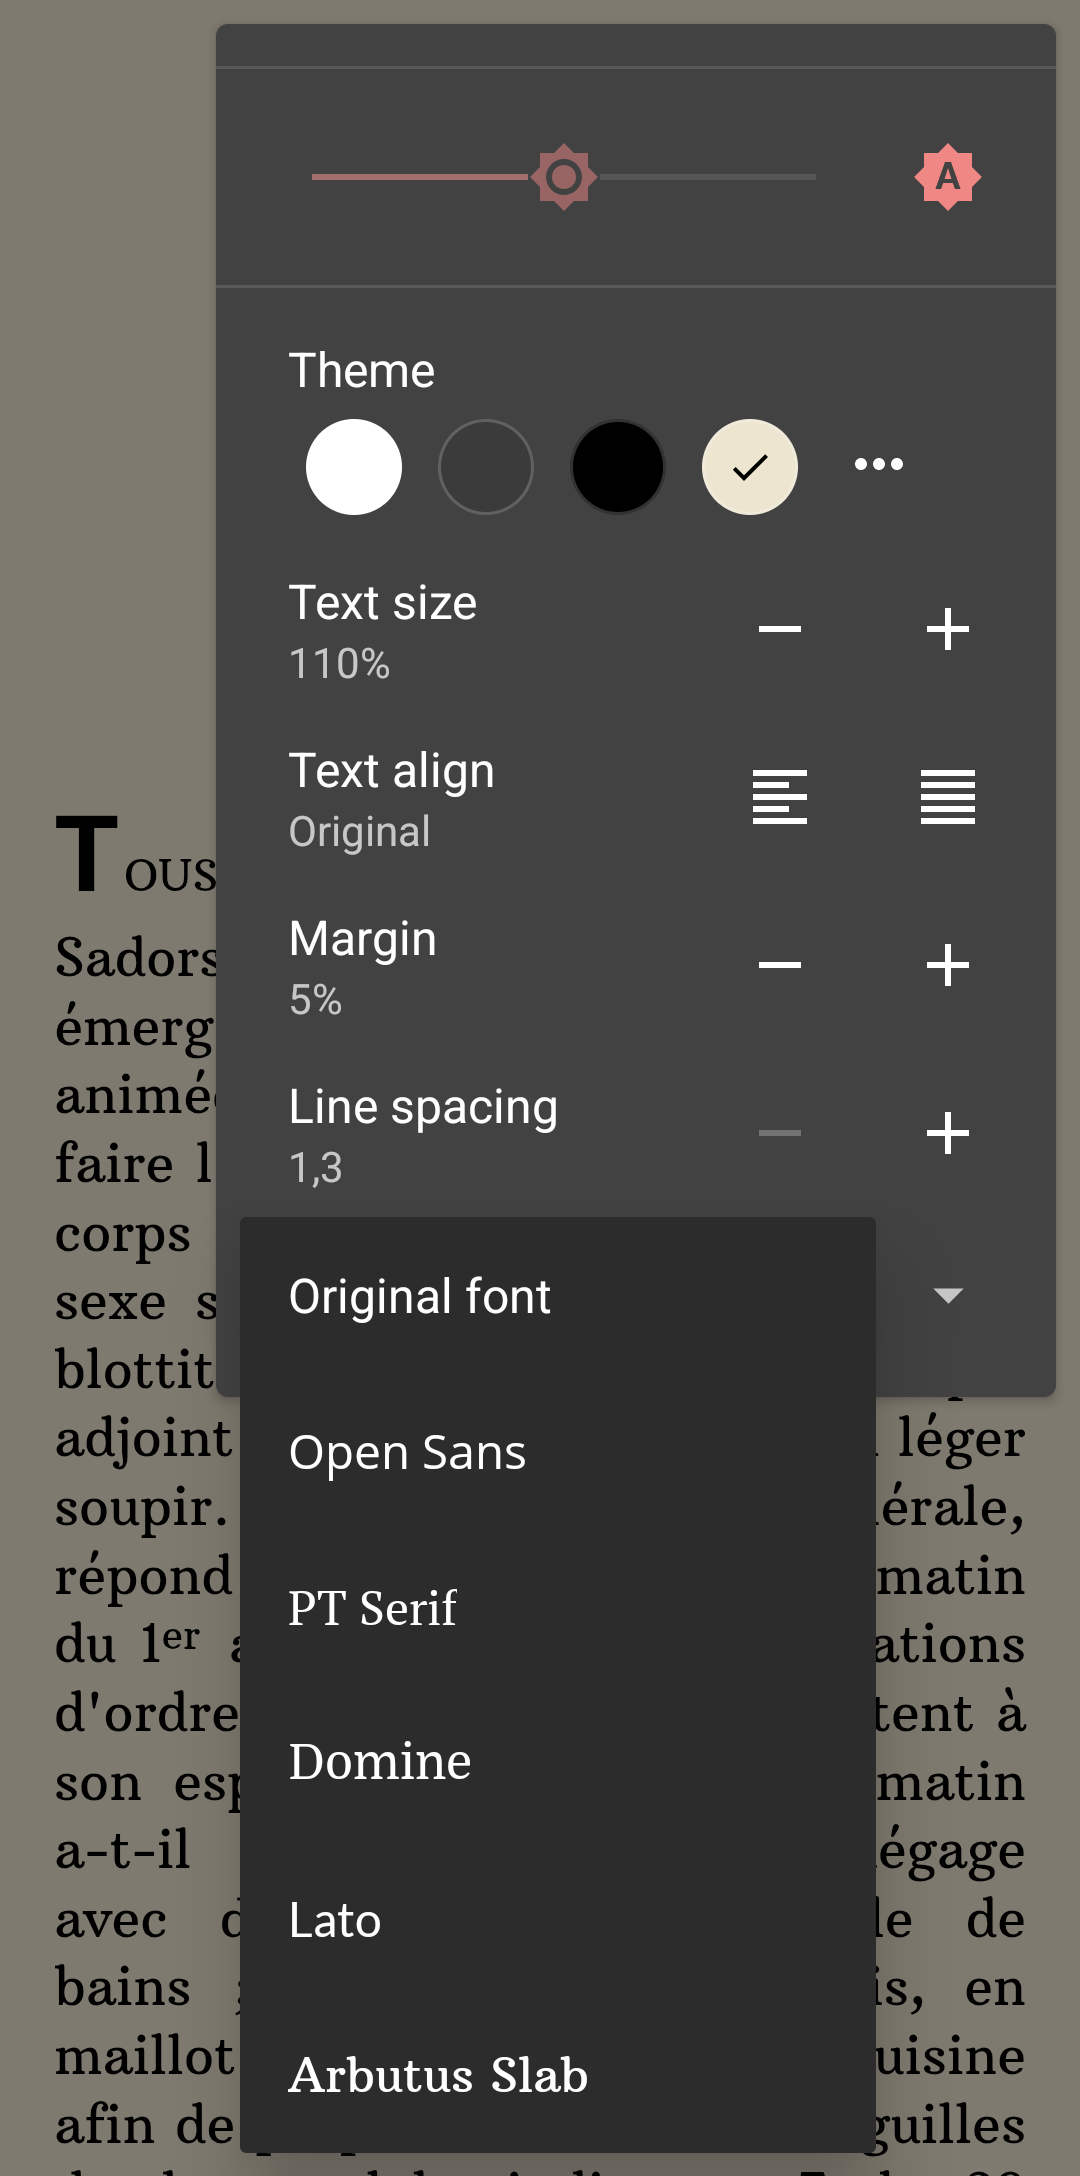
Task: Select the sepia theme swatch
Action: 750,467
